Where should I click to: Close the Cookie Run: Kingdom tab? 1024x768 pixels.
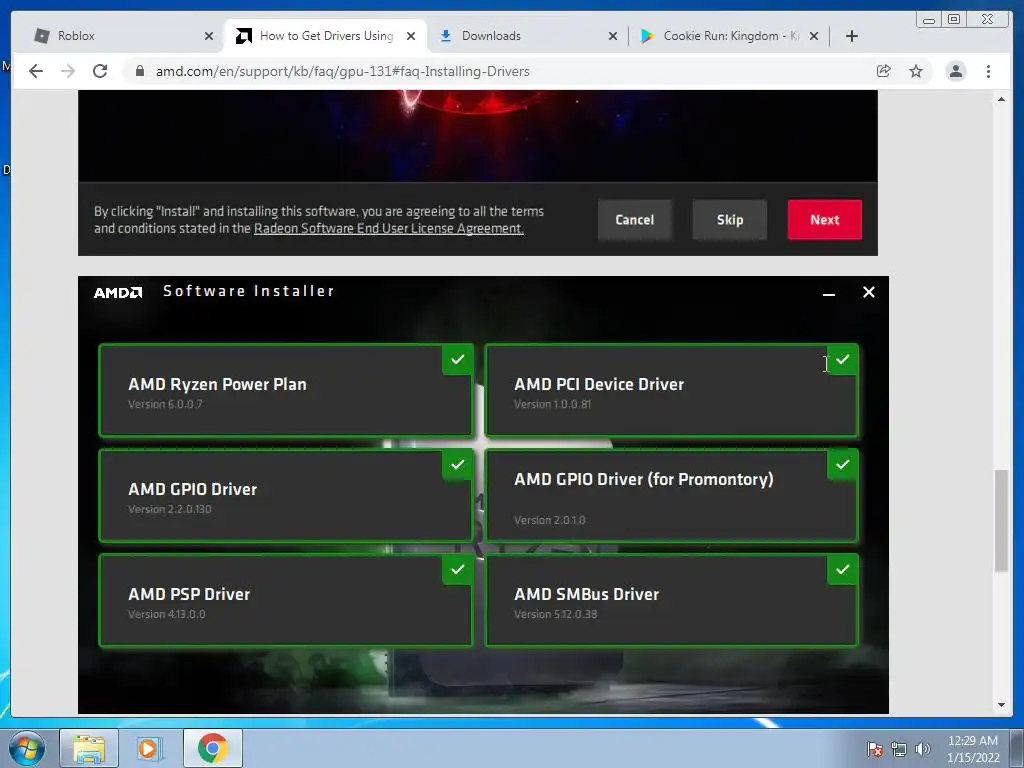814,36
